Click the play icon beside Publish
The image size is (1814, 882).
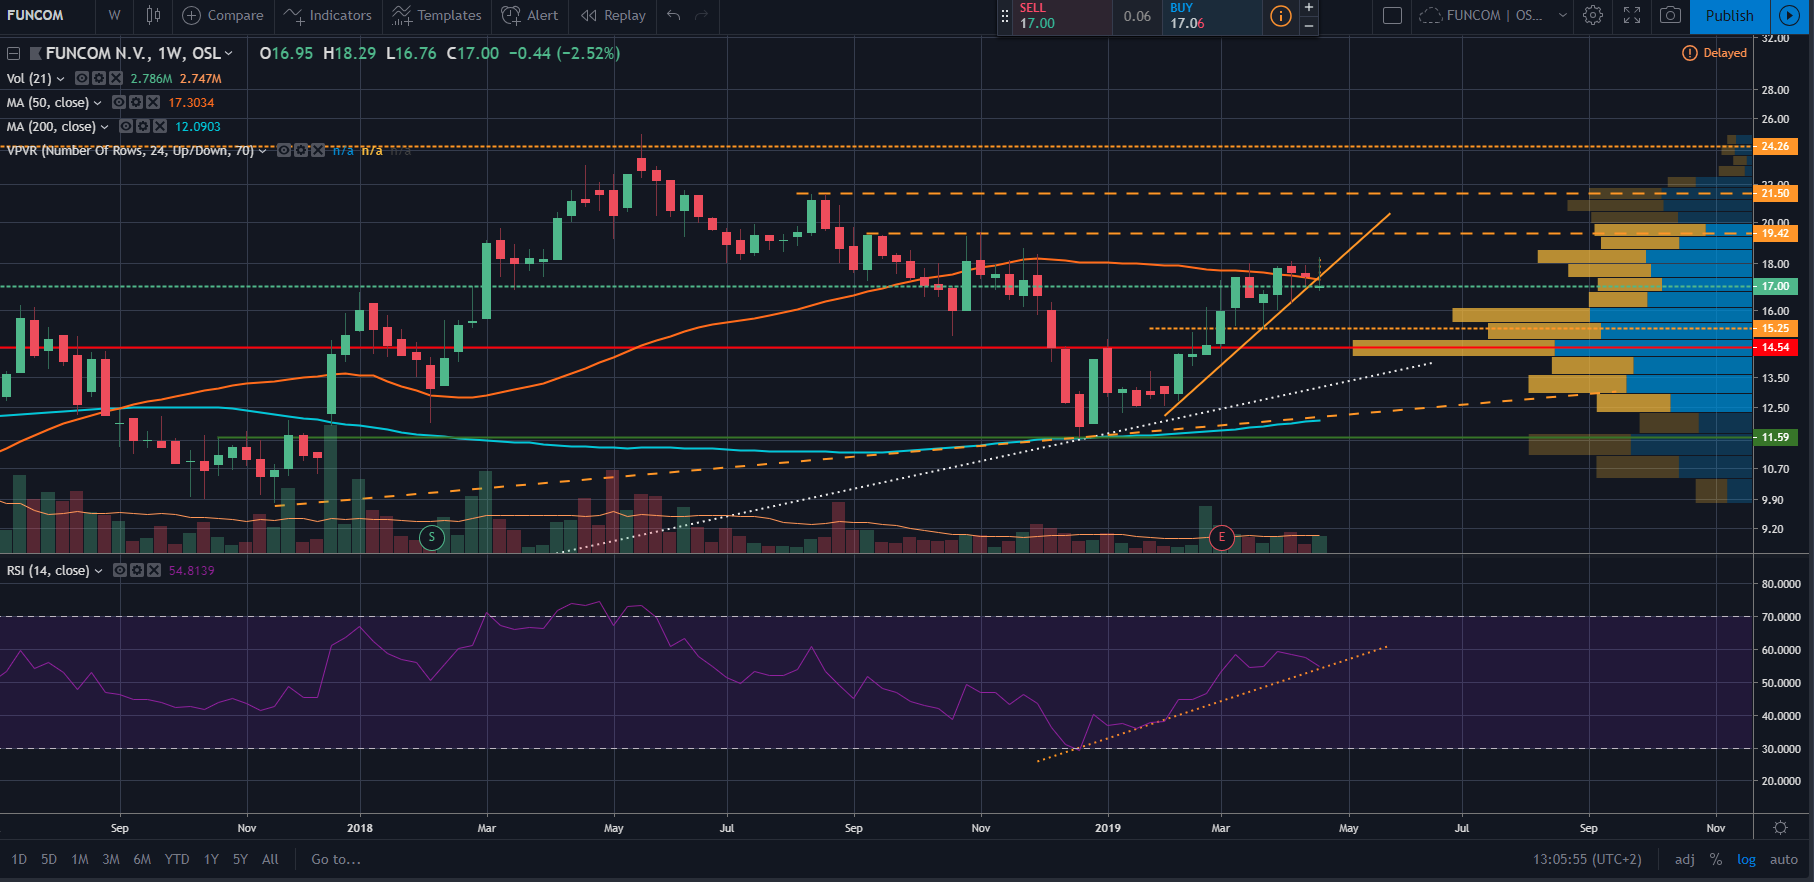tap(1789, 16)
